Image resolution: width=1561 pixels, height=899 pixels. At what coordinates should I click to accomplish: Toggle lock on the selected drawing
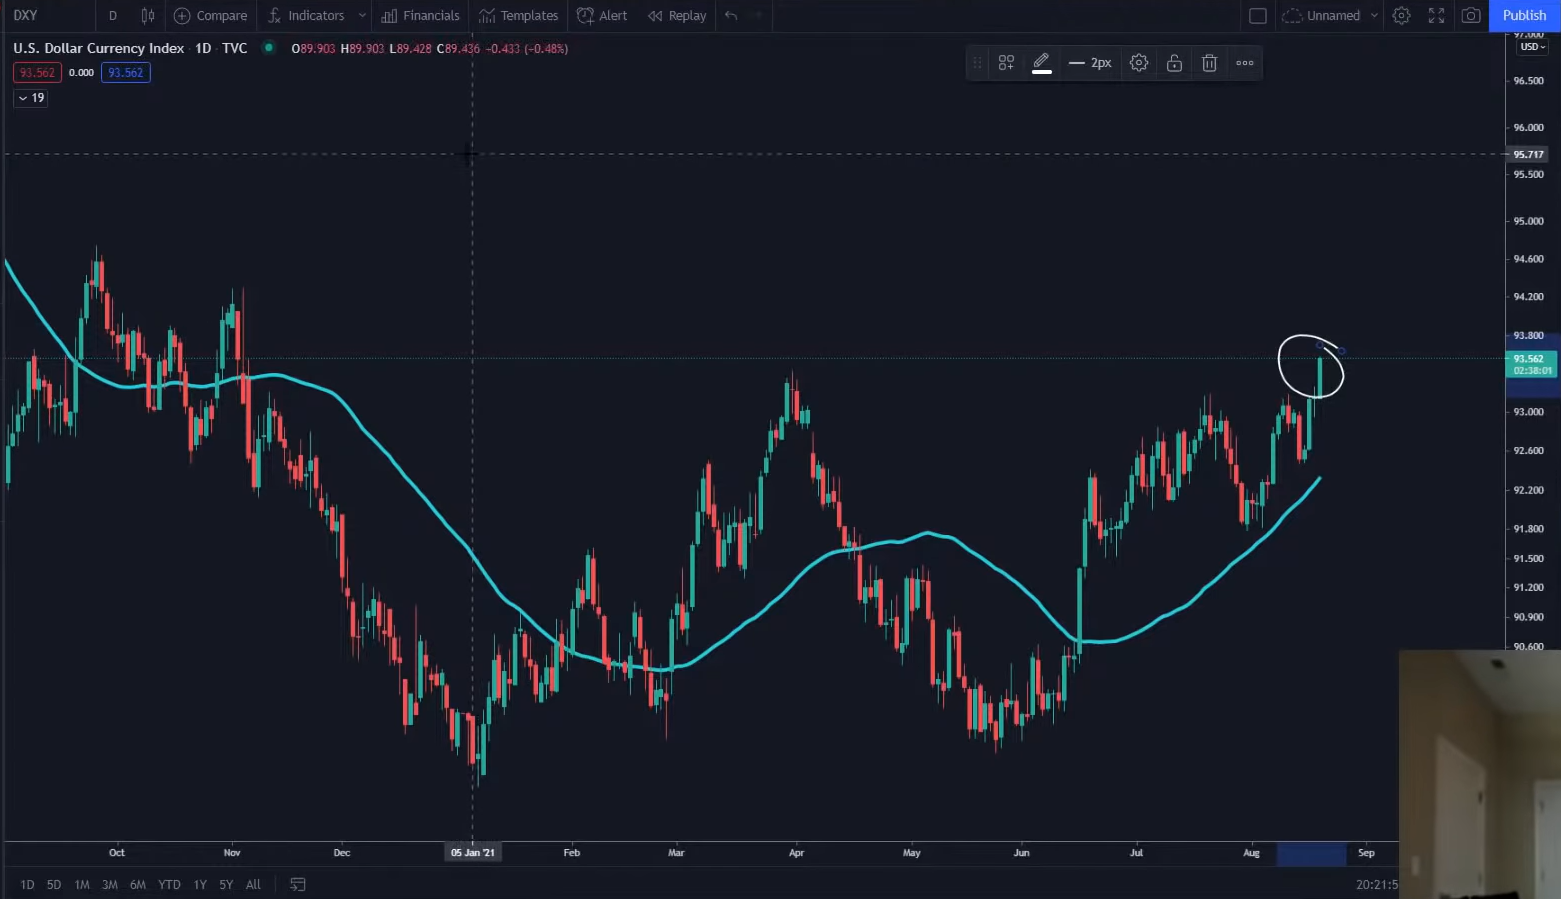point(1174,63)
